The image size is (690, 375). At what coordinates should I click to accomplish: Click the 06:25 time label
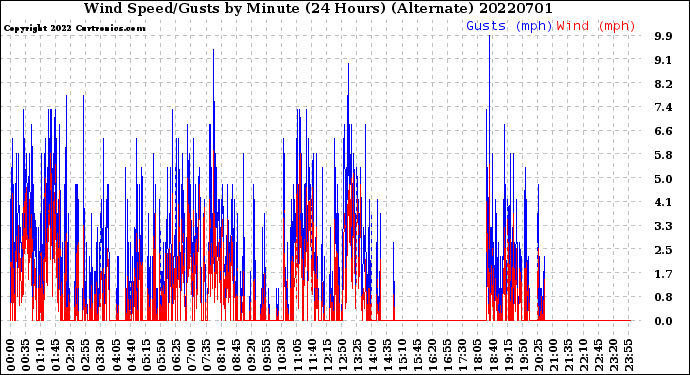[176, 355]
